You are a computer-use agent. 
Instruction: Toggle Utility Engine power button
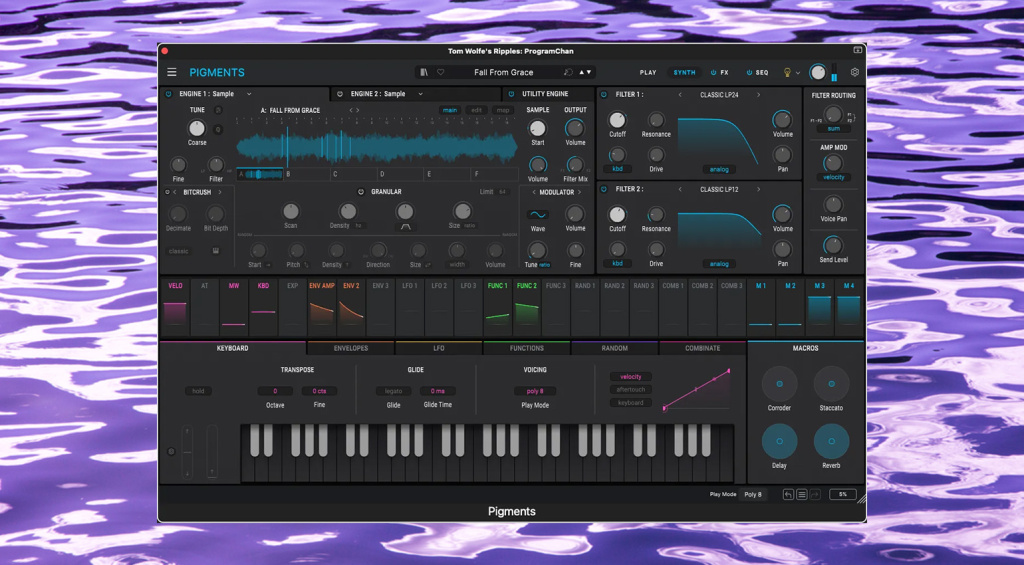click(511, 94)
